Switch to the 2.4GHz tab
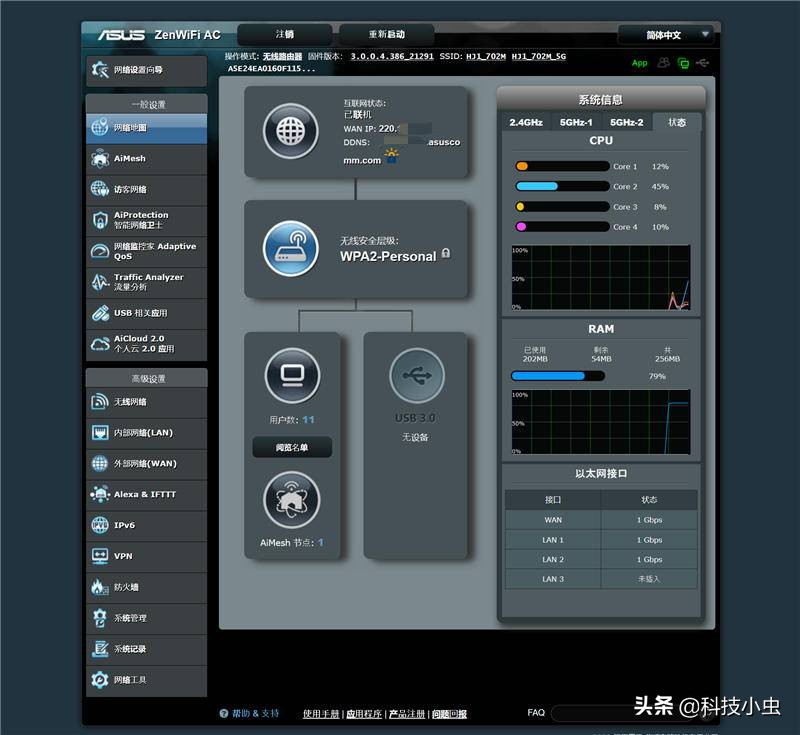Viewport: 800px width, 735px height. point(526,122)
